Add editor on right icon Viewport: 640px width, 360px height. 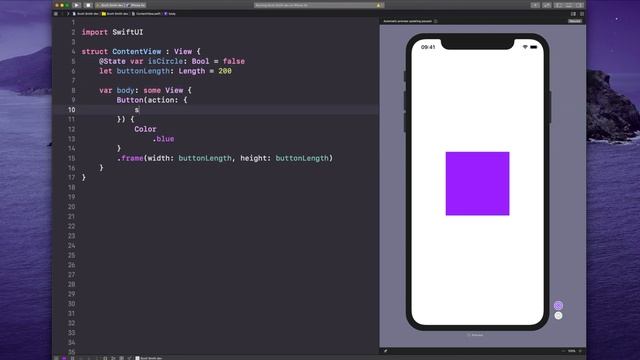pyautogui.click(x=582, y=13)
